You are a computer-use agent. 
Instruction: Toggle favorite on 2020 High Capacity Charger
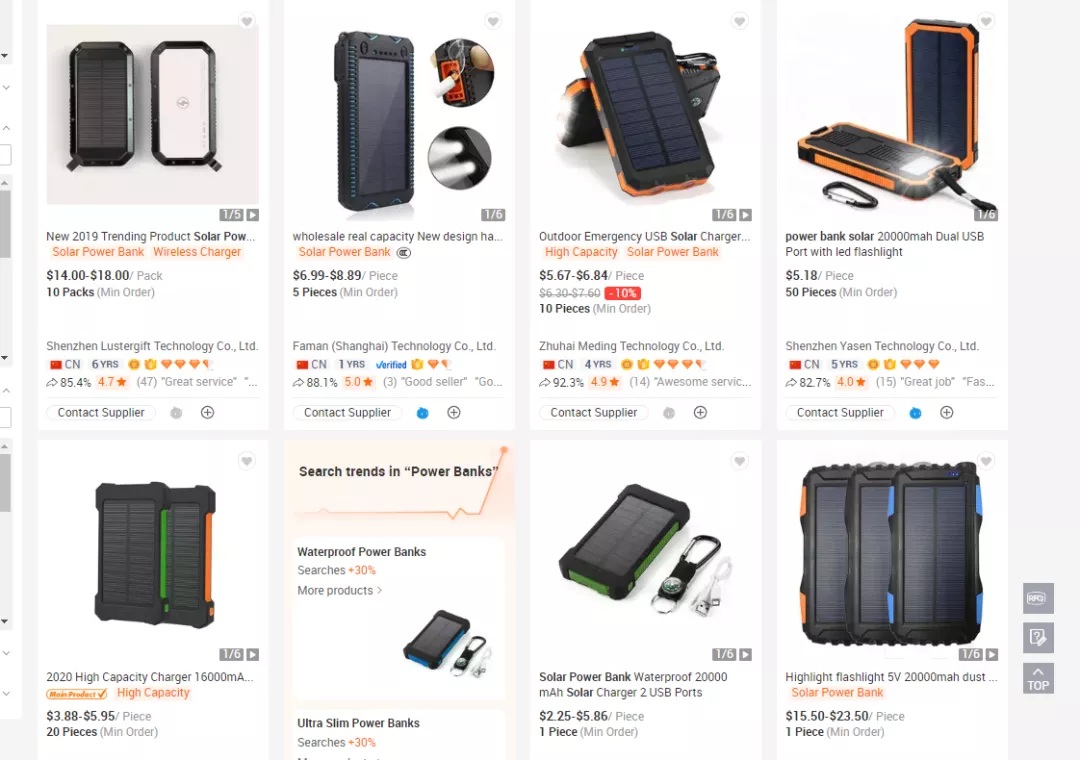[246, 461]
